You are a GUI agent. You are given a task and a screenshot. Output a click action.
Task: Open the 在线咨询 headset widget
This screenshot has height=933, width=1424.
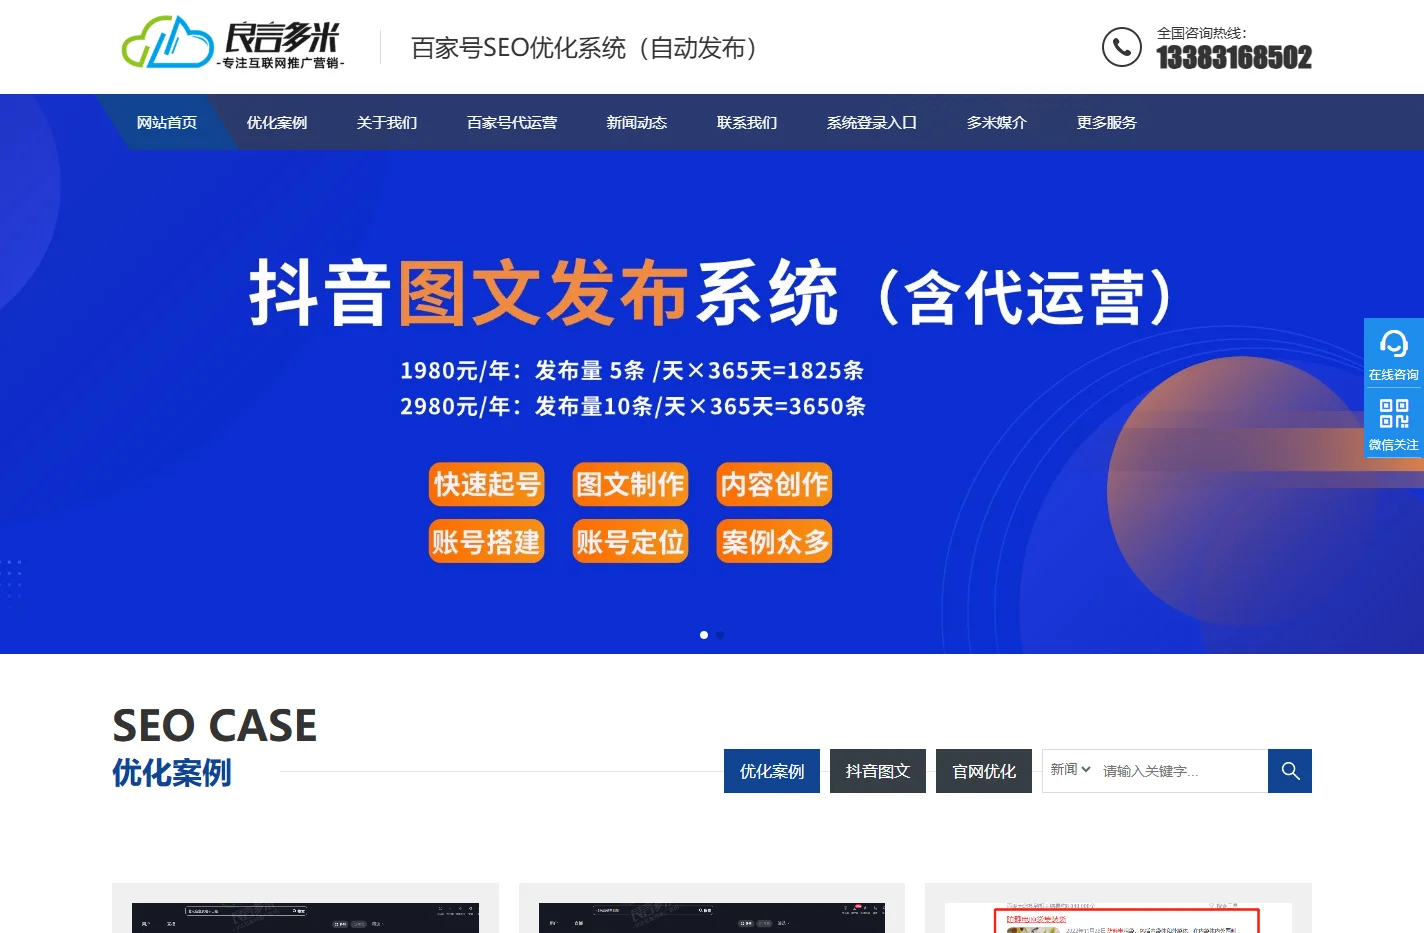point(1394,353)
